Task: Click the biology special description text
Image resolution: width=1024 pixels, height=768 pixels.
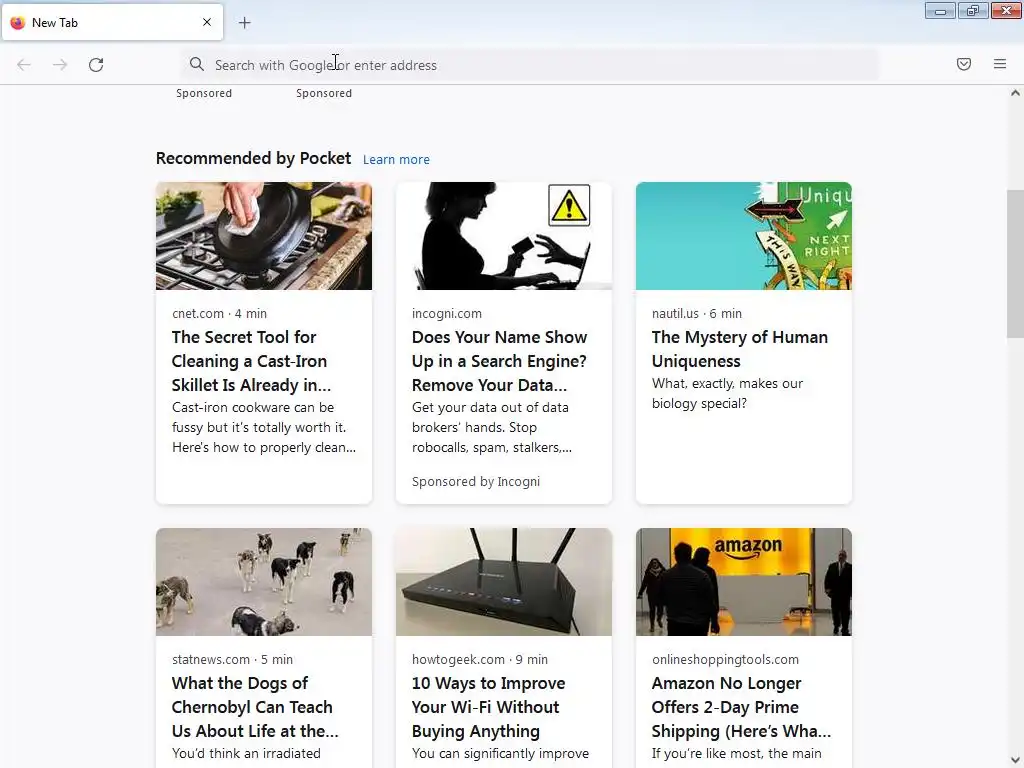Action: click(728, 393)
